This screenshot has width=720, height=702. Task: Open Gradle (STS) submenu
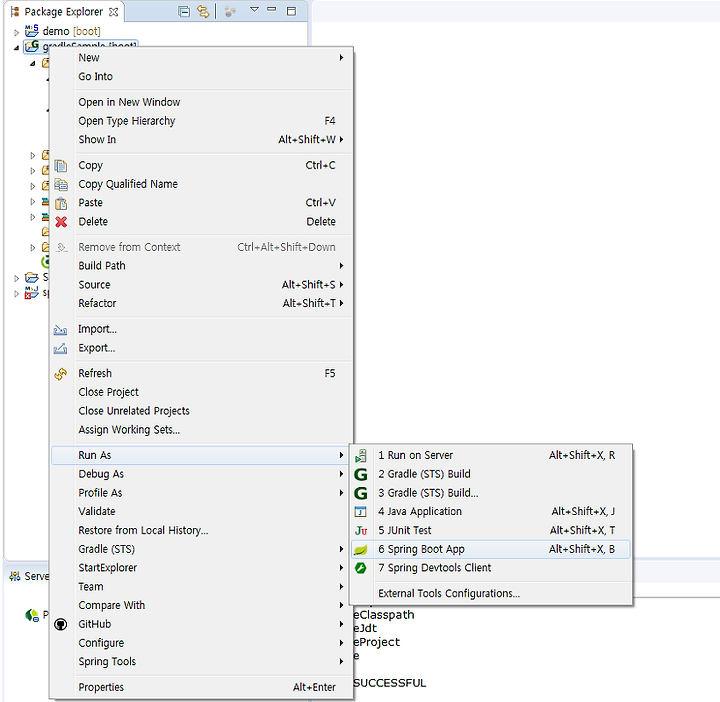tap(201, 549)
